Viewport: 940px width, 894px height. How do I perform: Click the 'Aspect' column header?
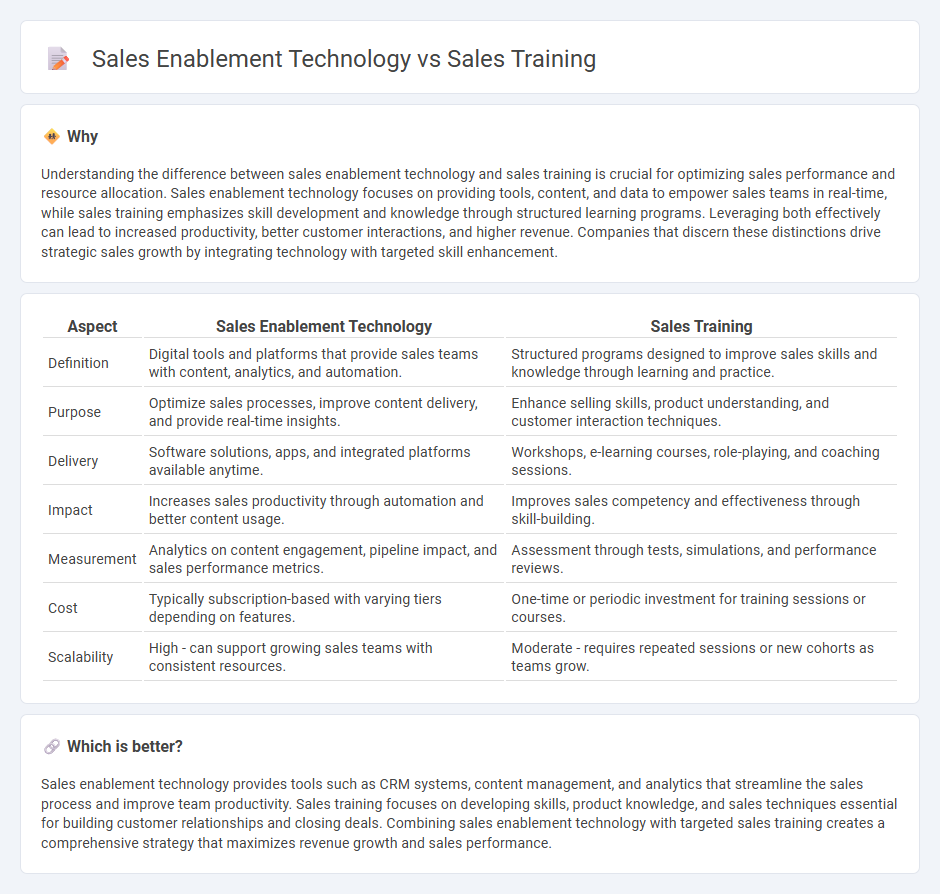(92, 326)
